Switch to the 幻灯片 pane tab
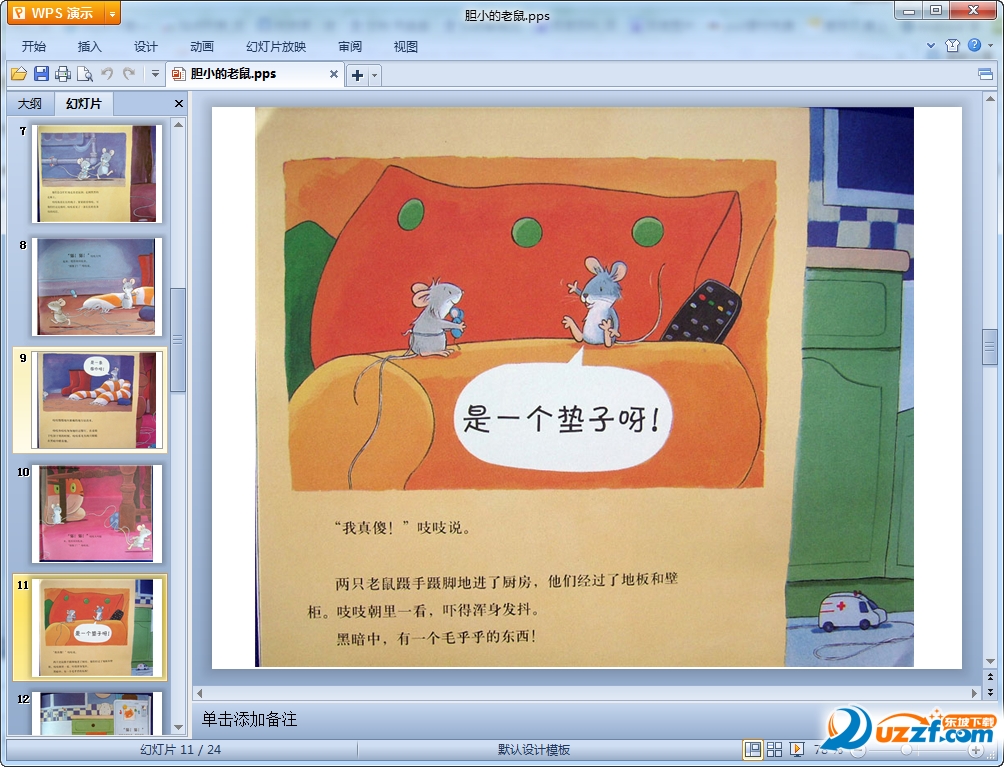The width and height of the screenshot is (1004, 767). 83,104
